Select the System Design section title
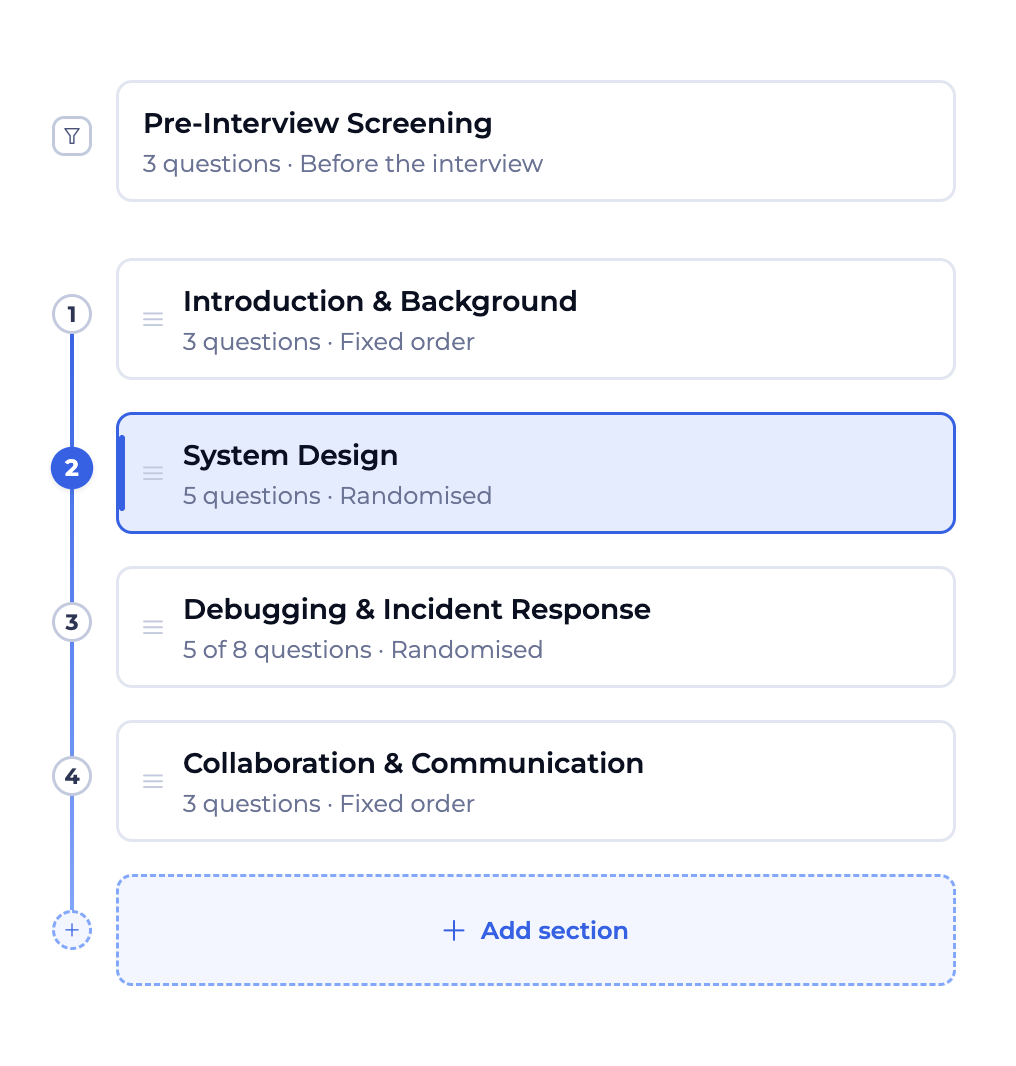 pyautogui.click(x=290, y=455)
